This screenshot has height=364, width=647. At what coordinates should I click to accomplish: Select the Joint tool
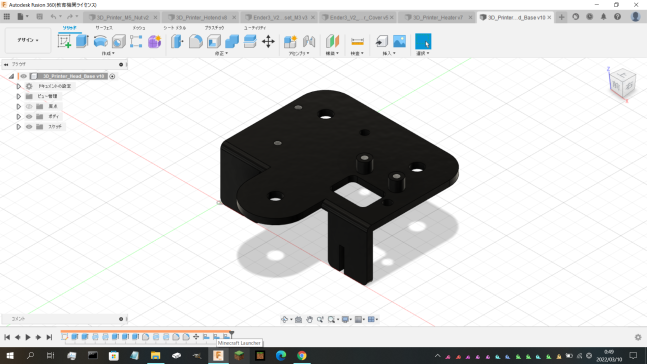tap(309, 41)
